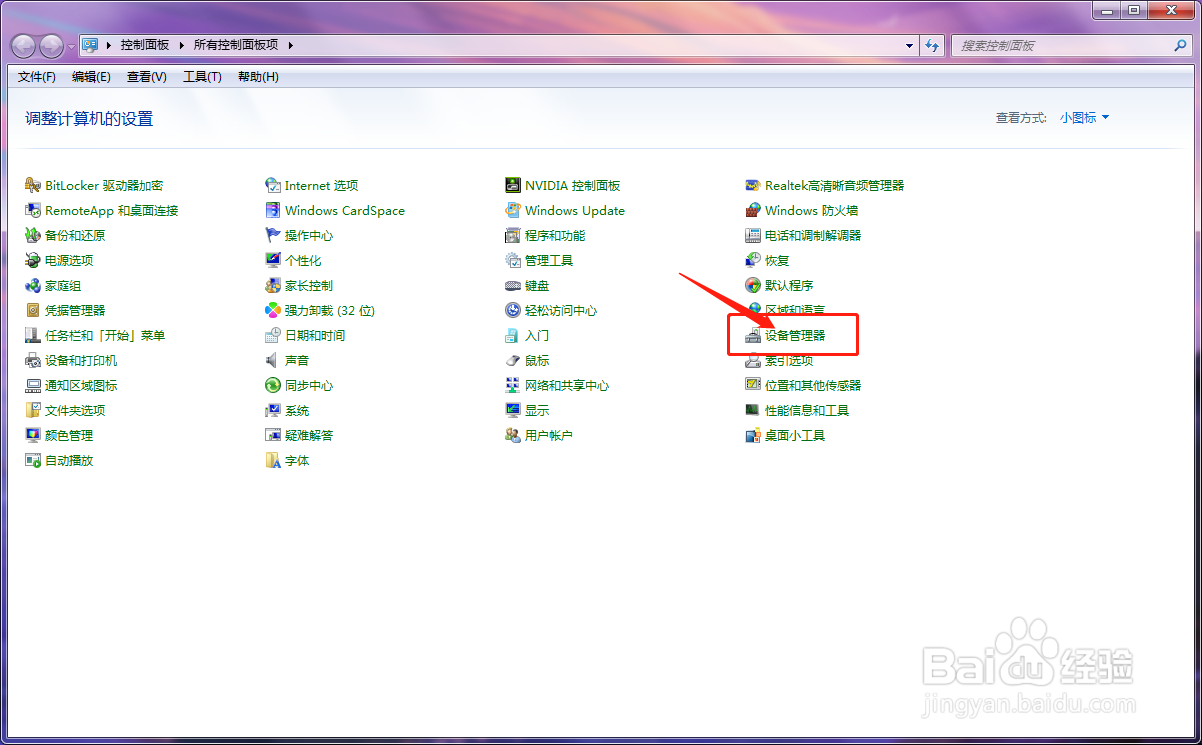Click the 声音 speaker icon
The image size is (1202, 745).
[x=273, y=360]
